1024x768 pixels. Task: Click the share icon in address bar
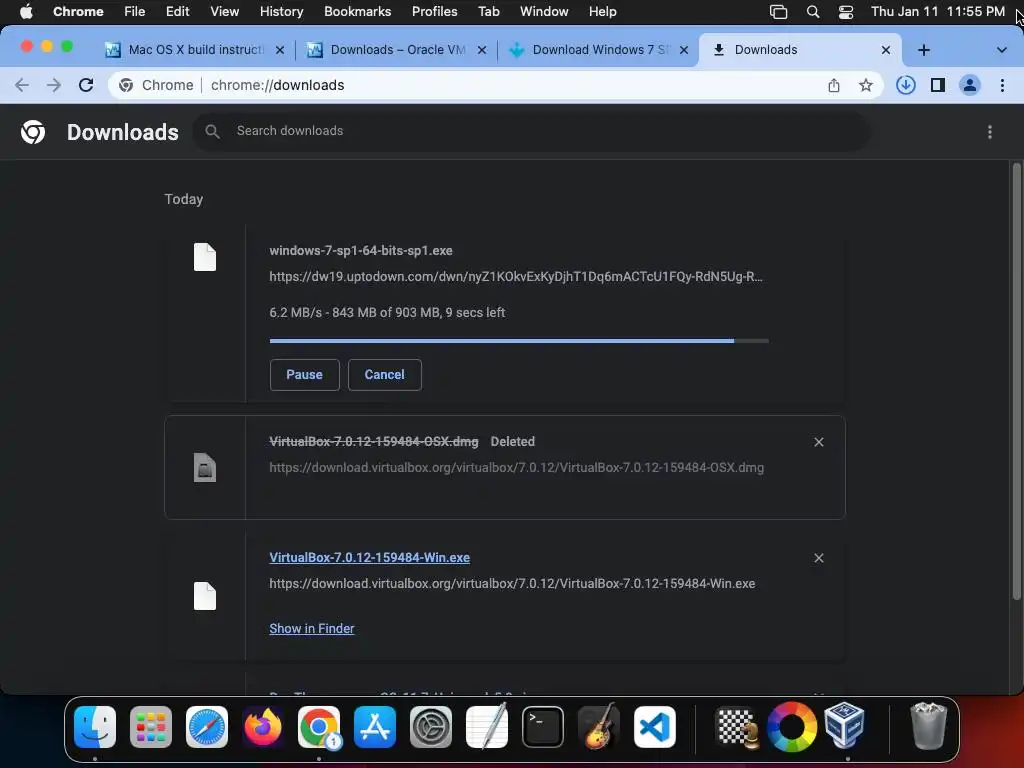(x=834, y=86)
